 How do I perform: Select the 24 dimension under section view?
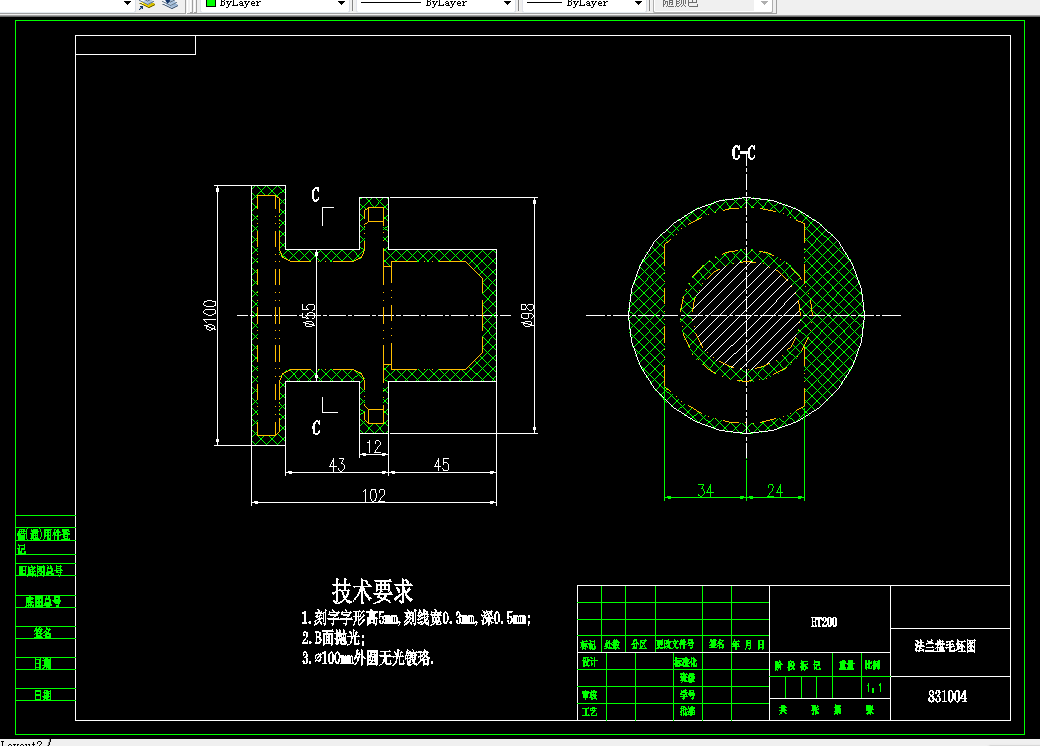775,490
